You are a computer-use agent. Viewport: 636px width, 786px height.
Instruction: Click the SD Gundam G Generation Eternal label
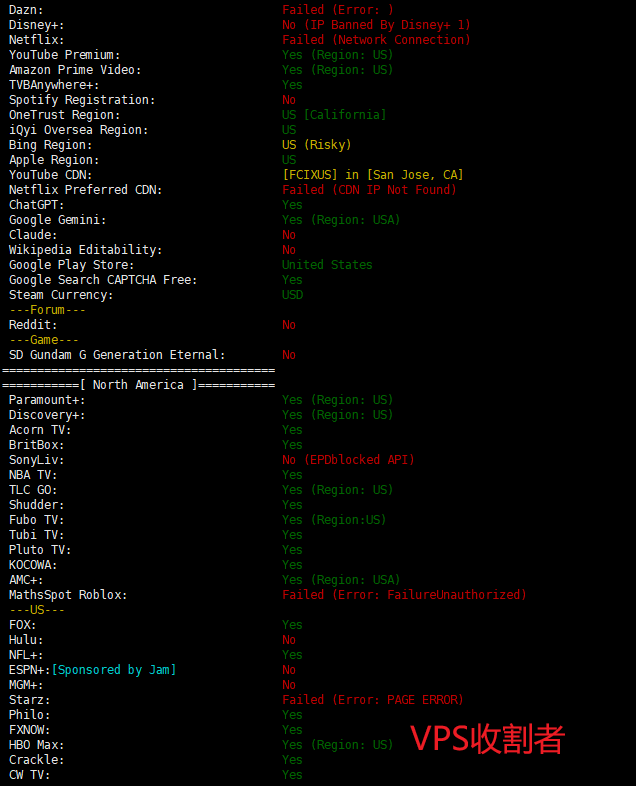117,355
